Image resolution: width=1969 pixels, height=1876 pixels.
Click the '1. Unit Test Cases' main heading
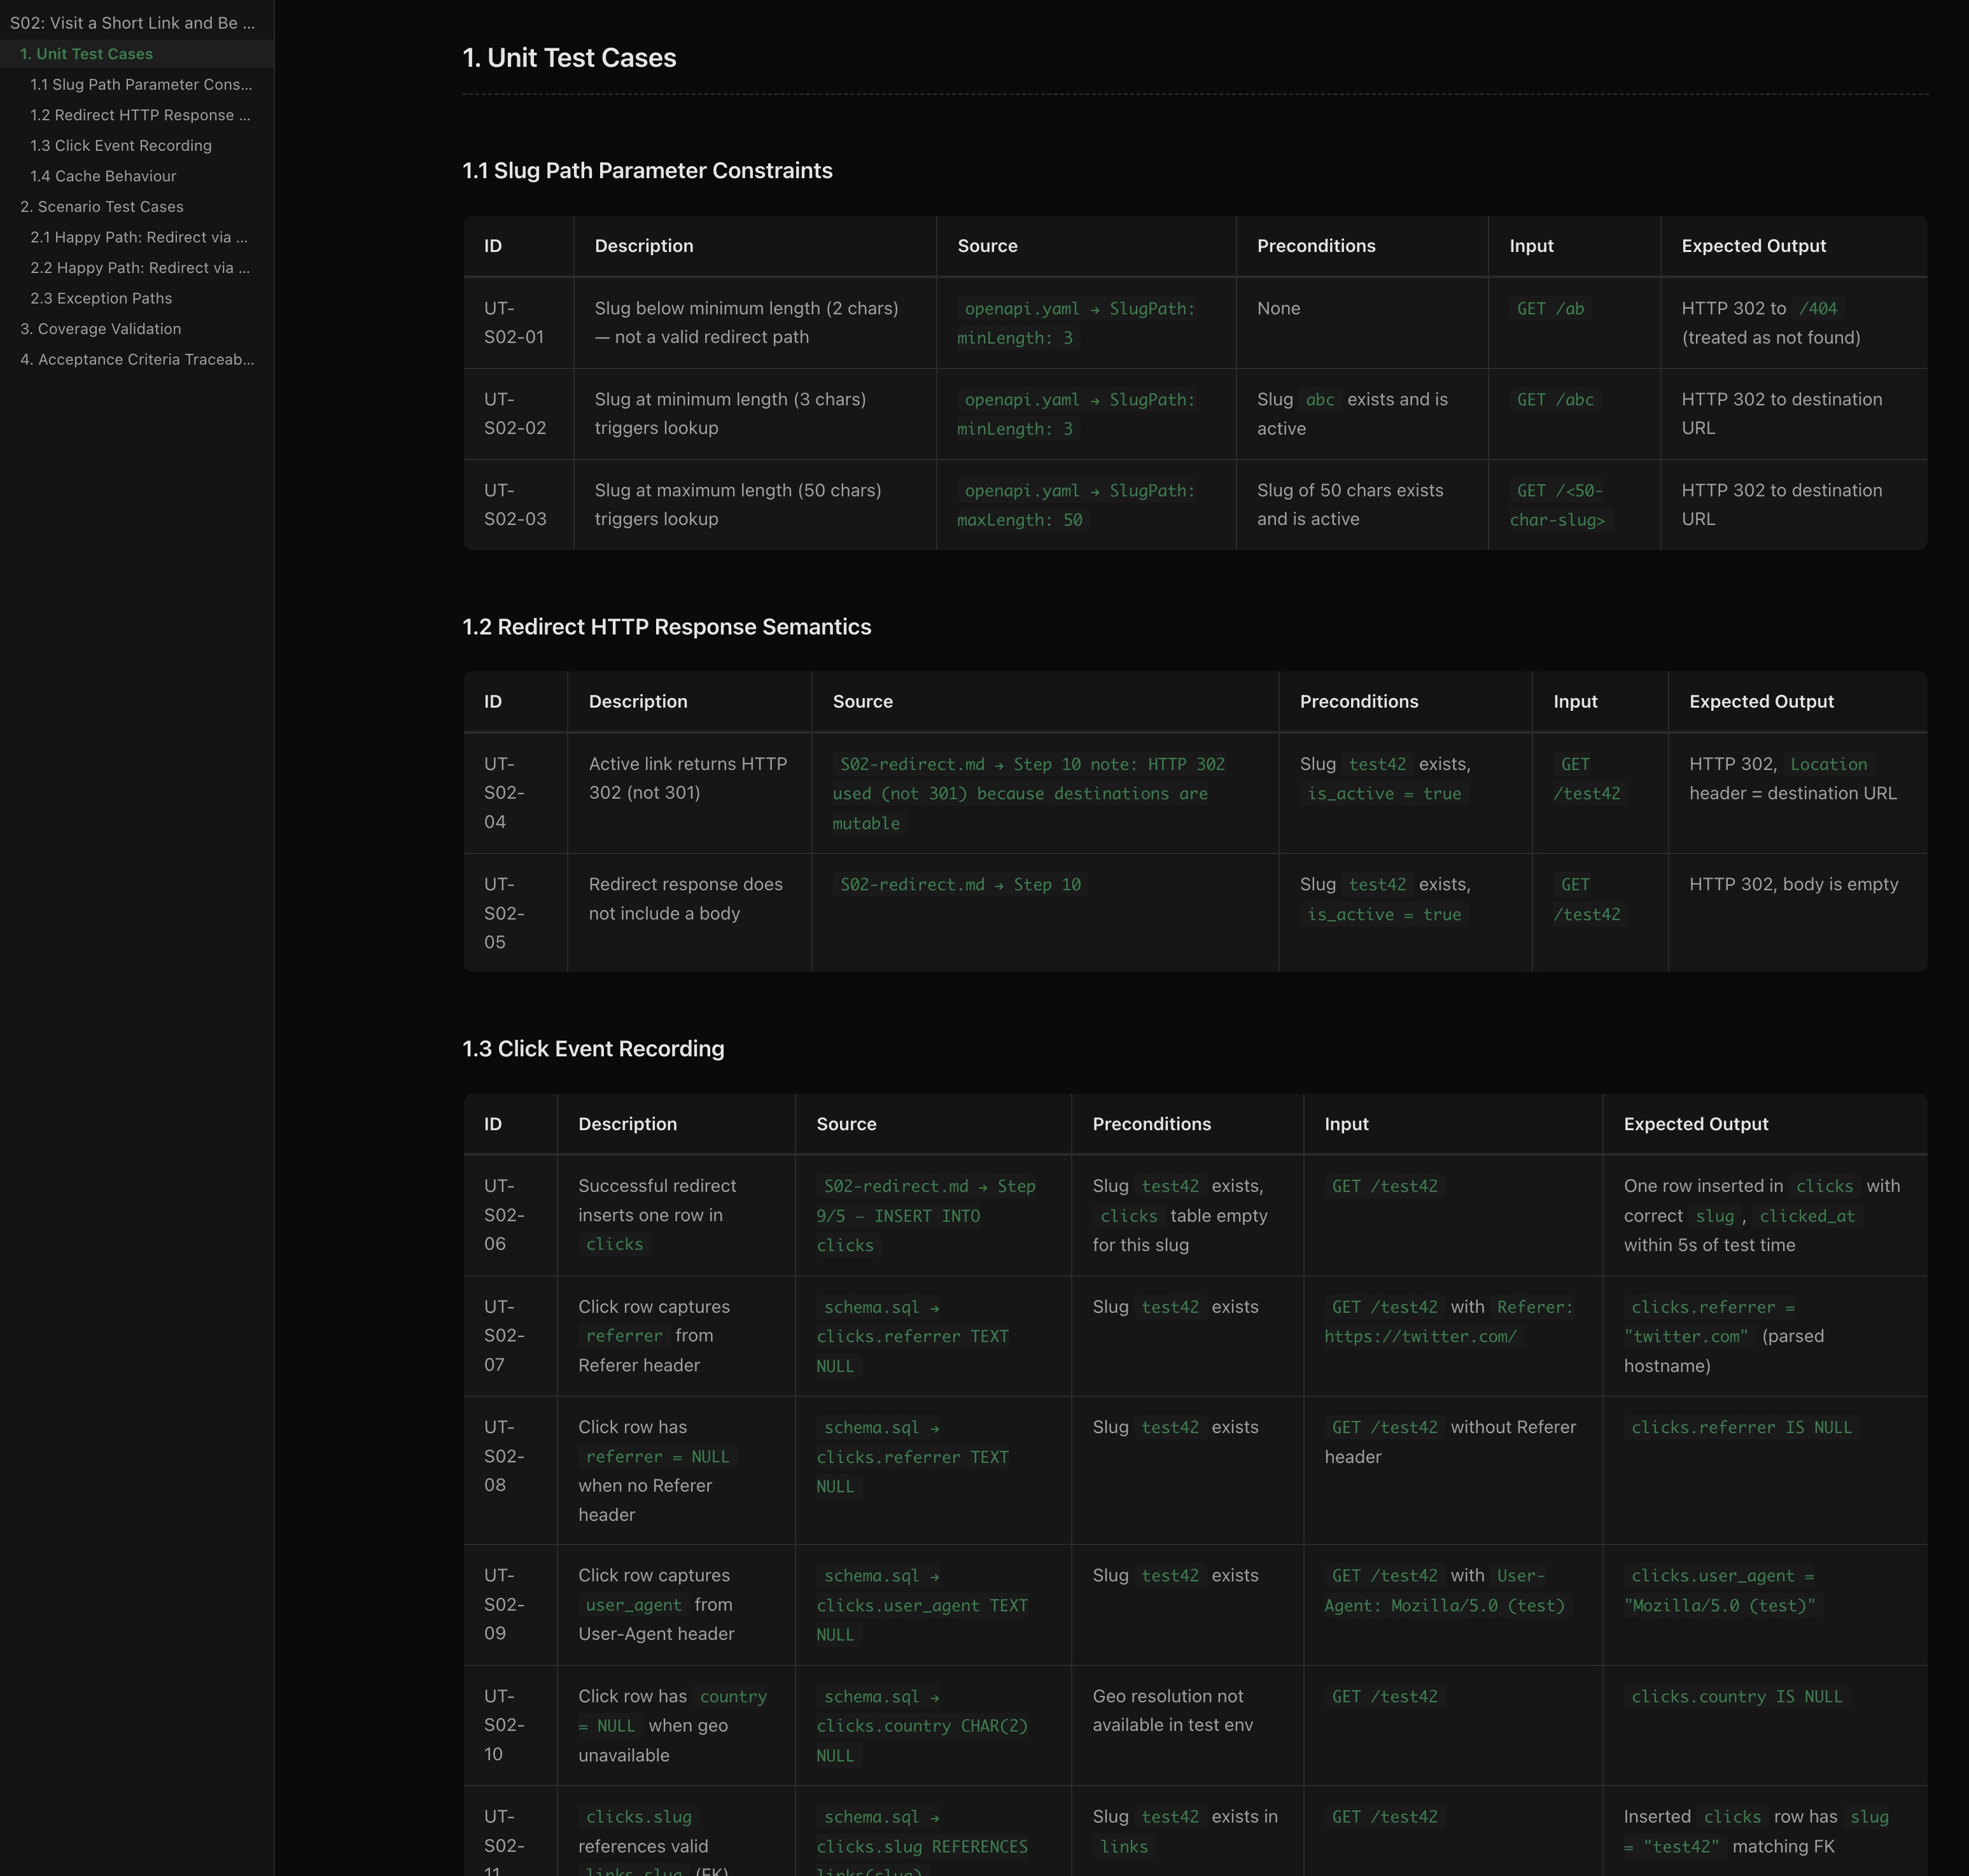(569, 58)
